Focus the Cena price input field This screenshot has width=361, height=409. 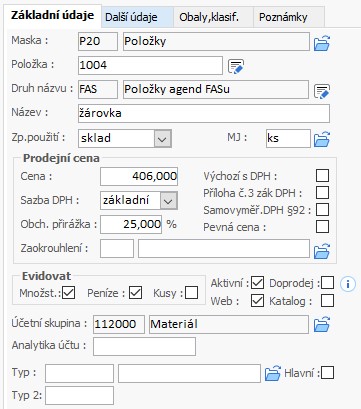coord(139,176)
